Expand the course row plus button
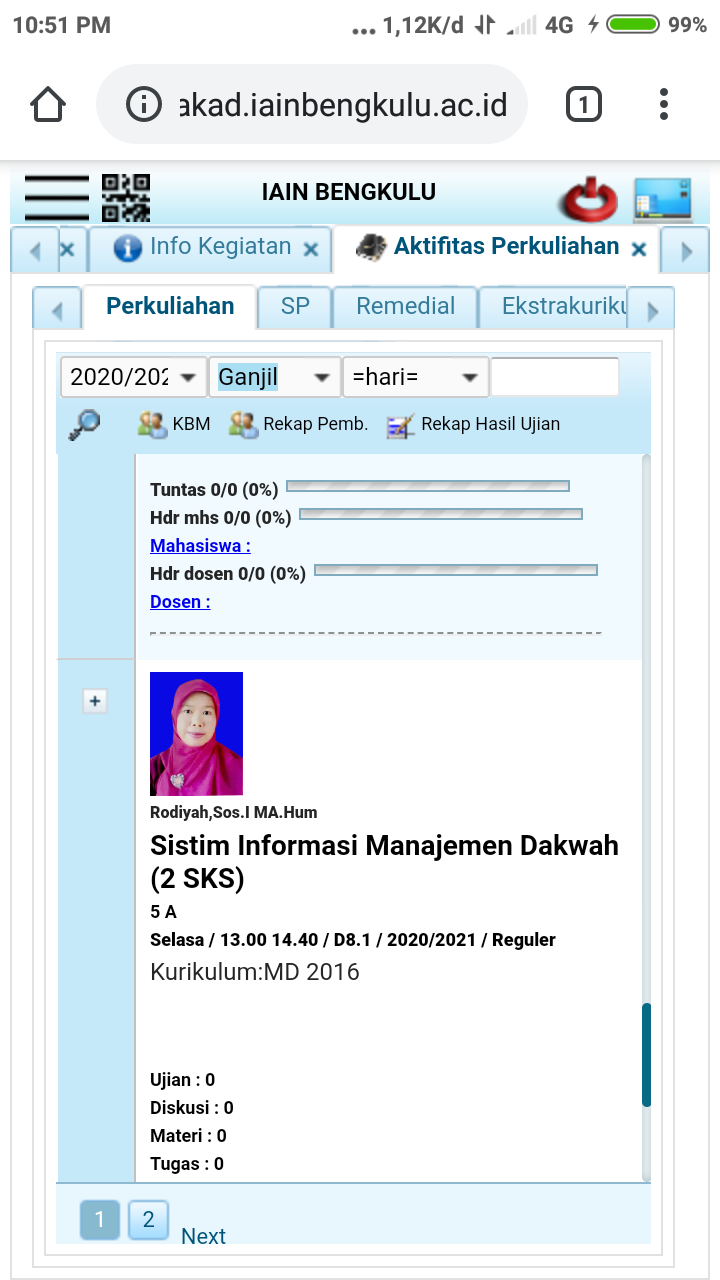Image resolution: width=720 pixels, height=1280 pixels. coord(95,701)
